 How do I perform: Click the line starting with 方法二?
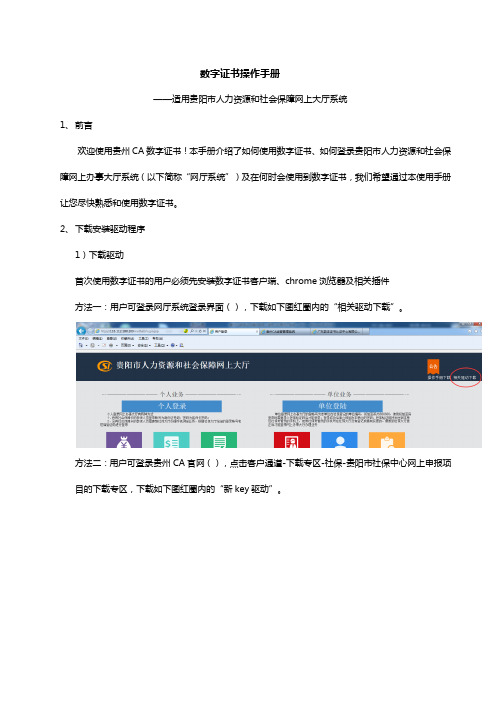click(x=263, y=463)
